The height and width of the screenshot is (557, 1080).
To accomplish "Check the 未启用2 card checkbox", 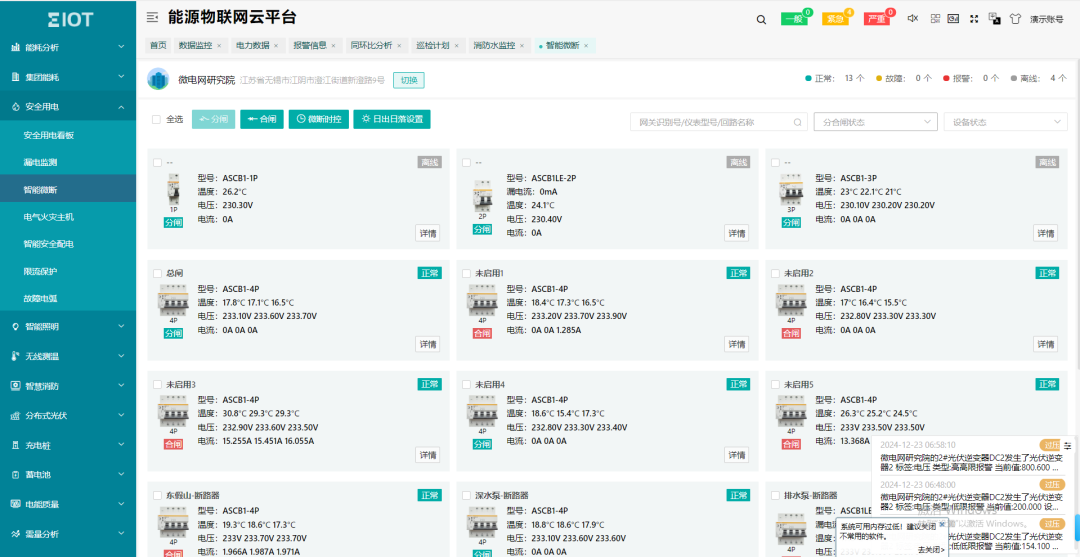I will [775, 273].
